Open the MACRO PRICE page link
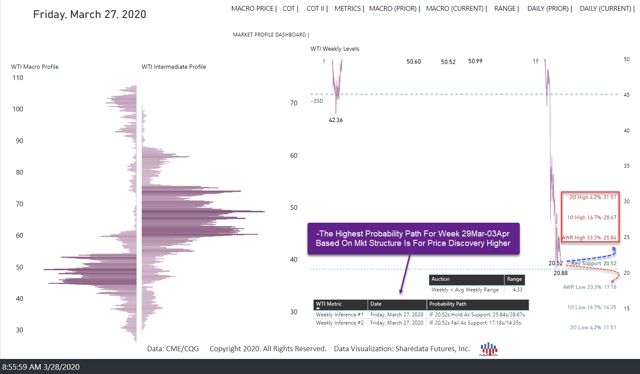 (x=252, y=9)
